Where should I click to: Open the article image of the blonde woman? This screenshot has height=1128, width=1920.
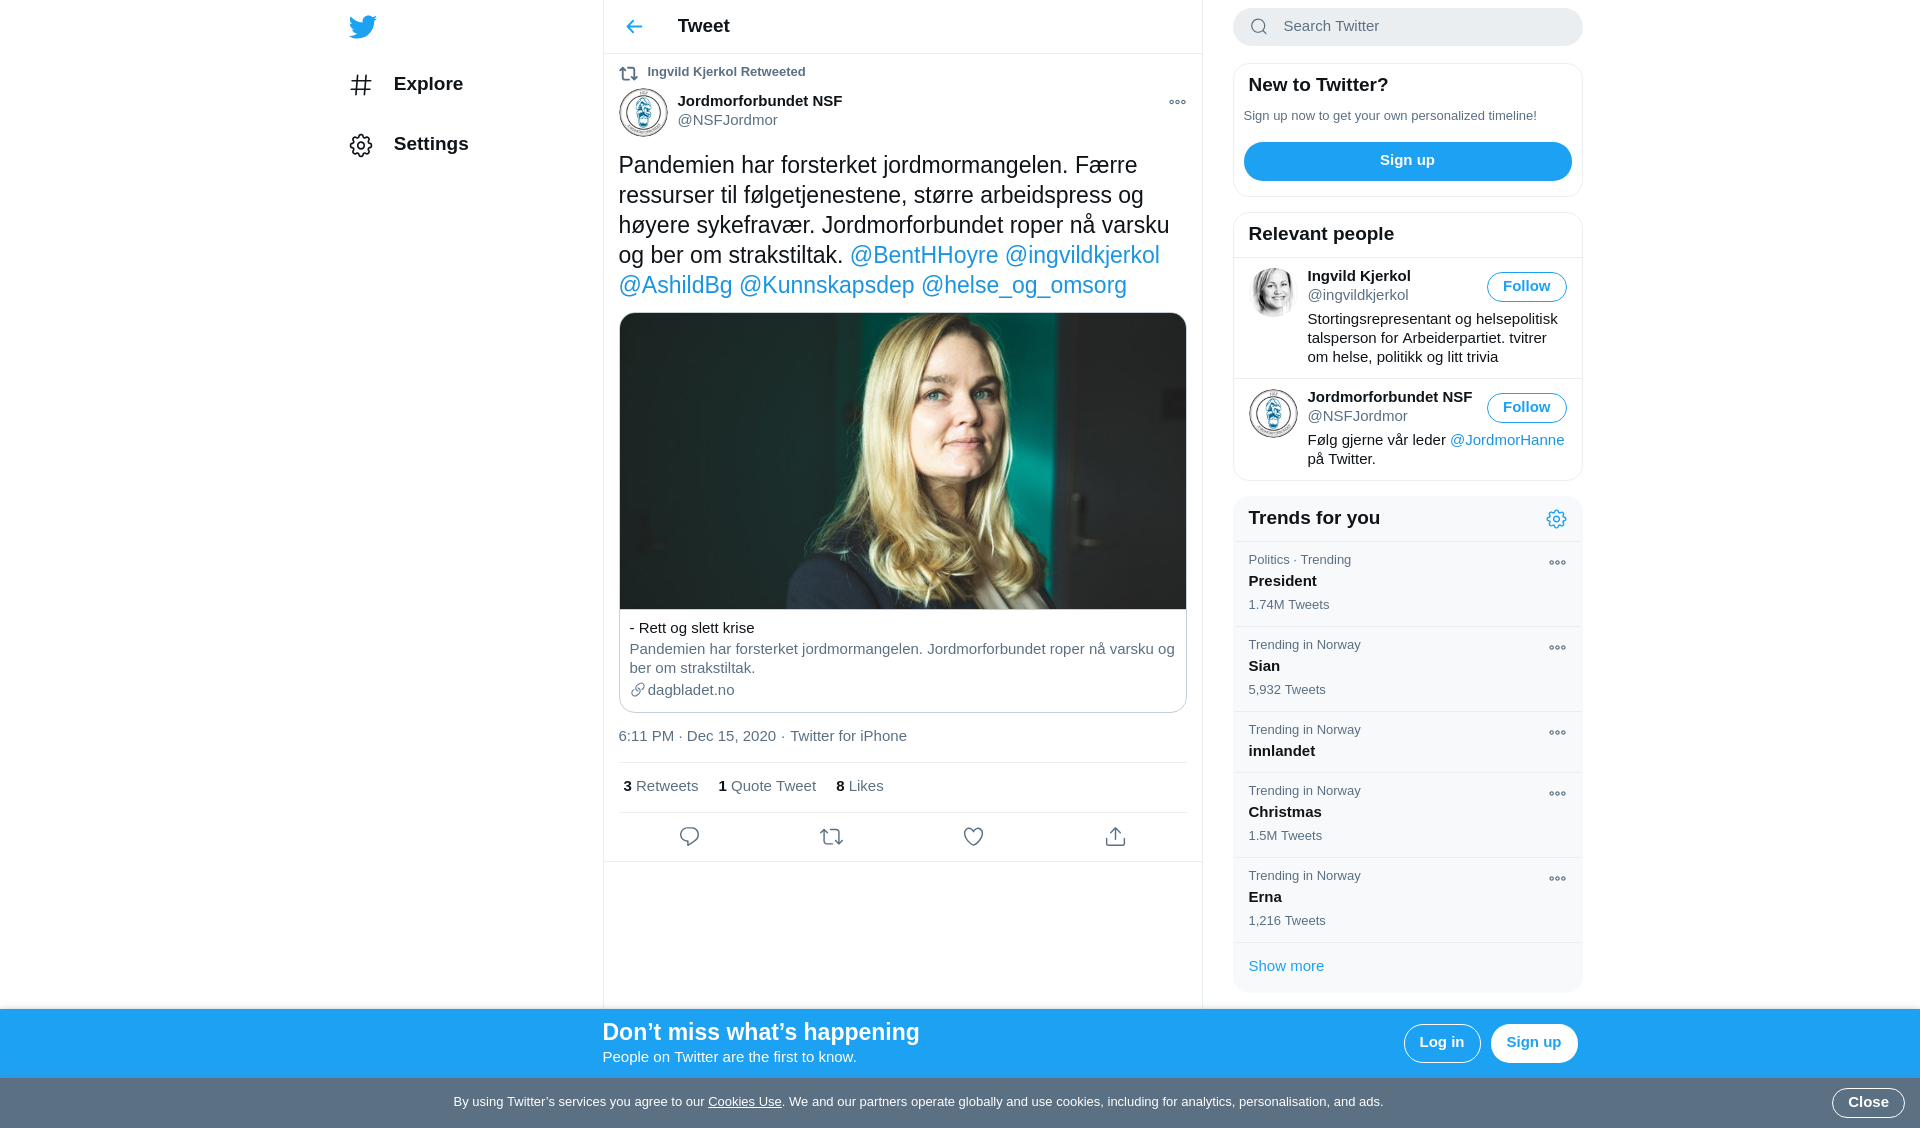pyautogui.click(x=902, y=461)
